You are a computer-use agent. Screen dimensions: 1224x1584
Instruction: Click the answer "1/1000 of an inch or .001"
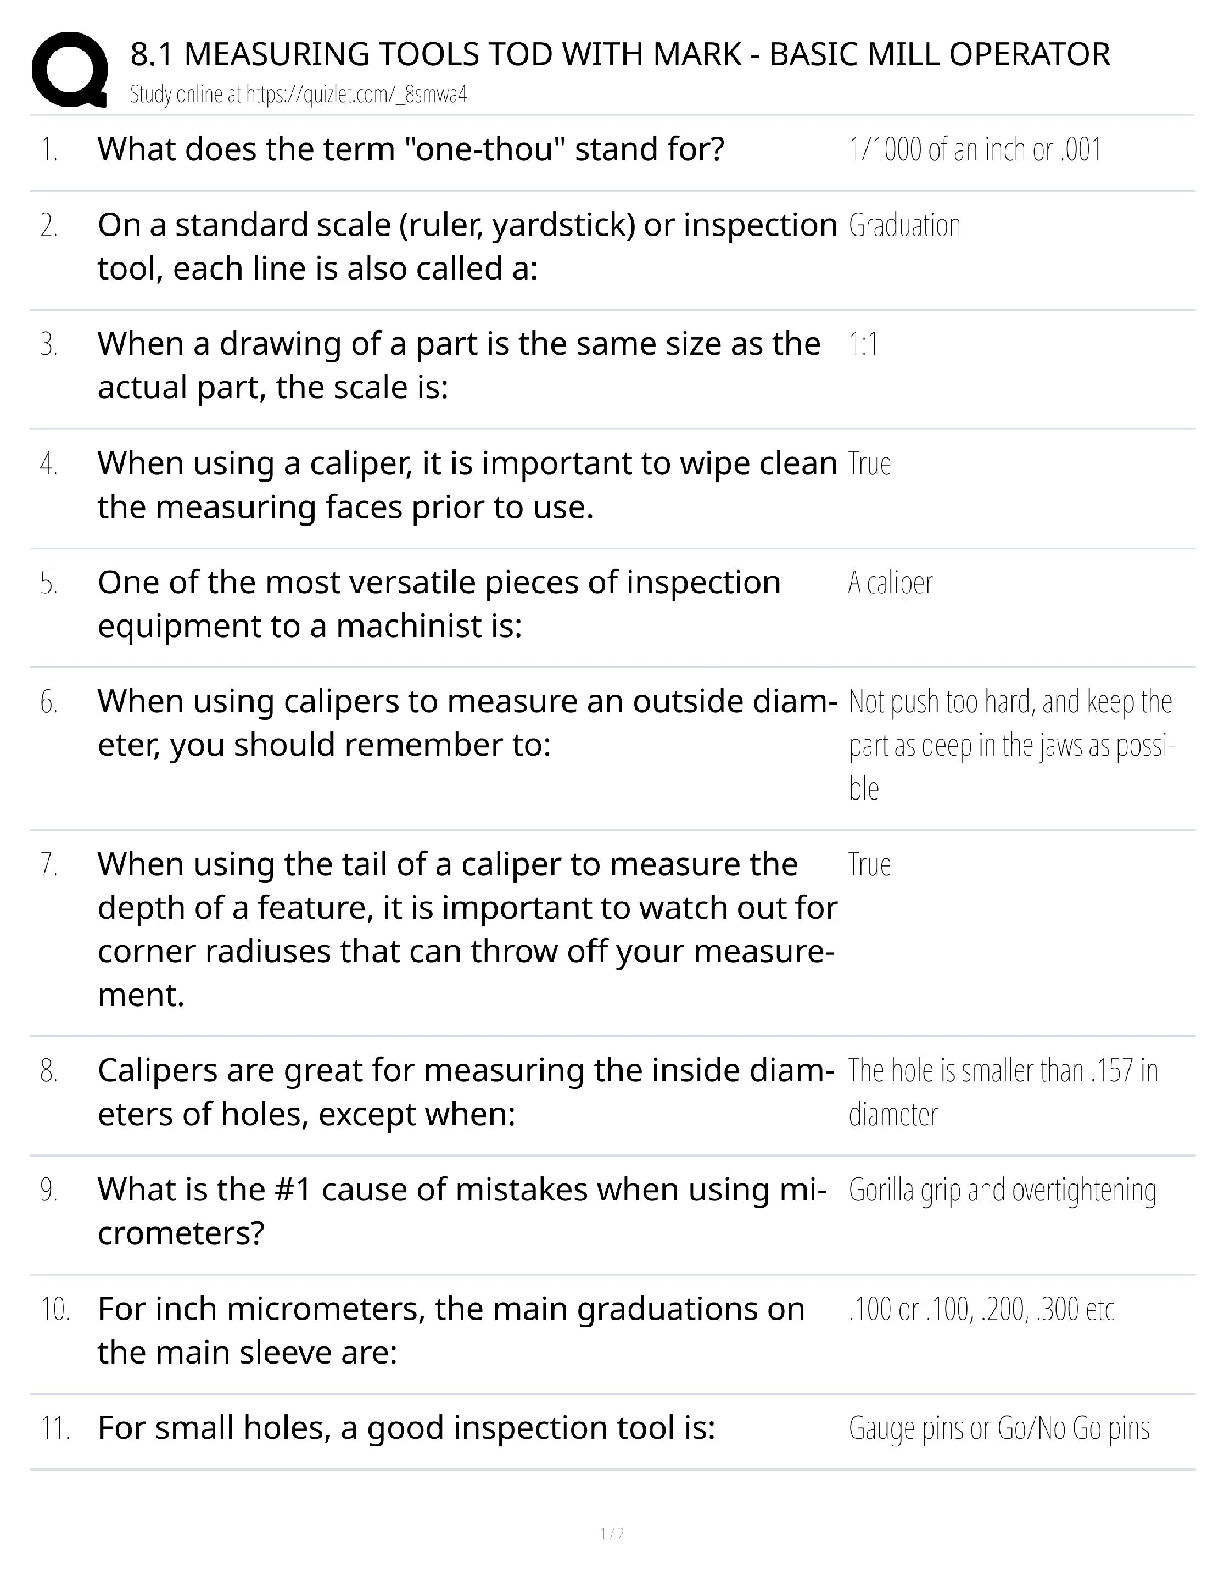(x=974, y=150)
